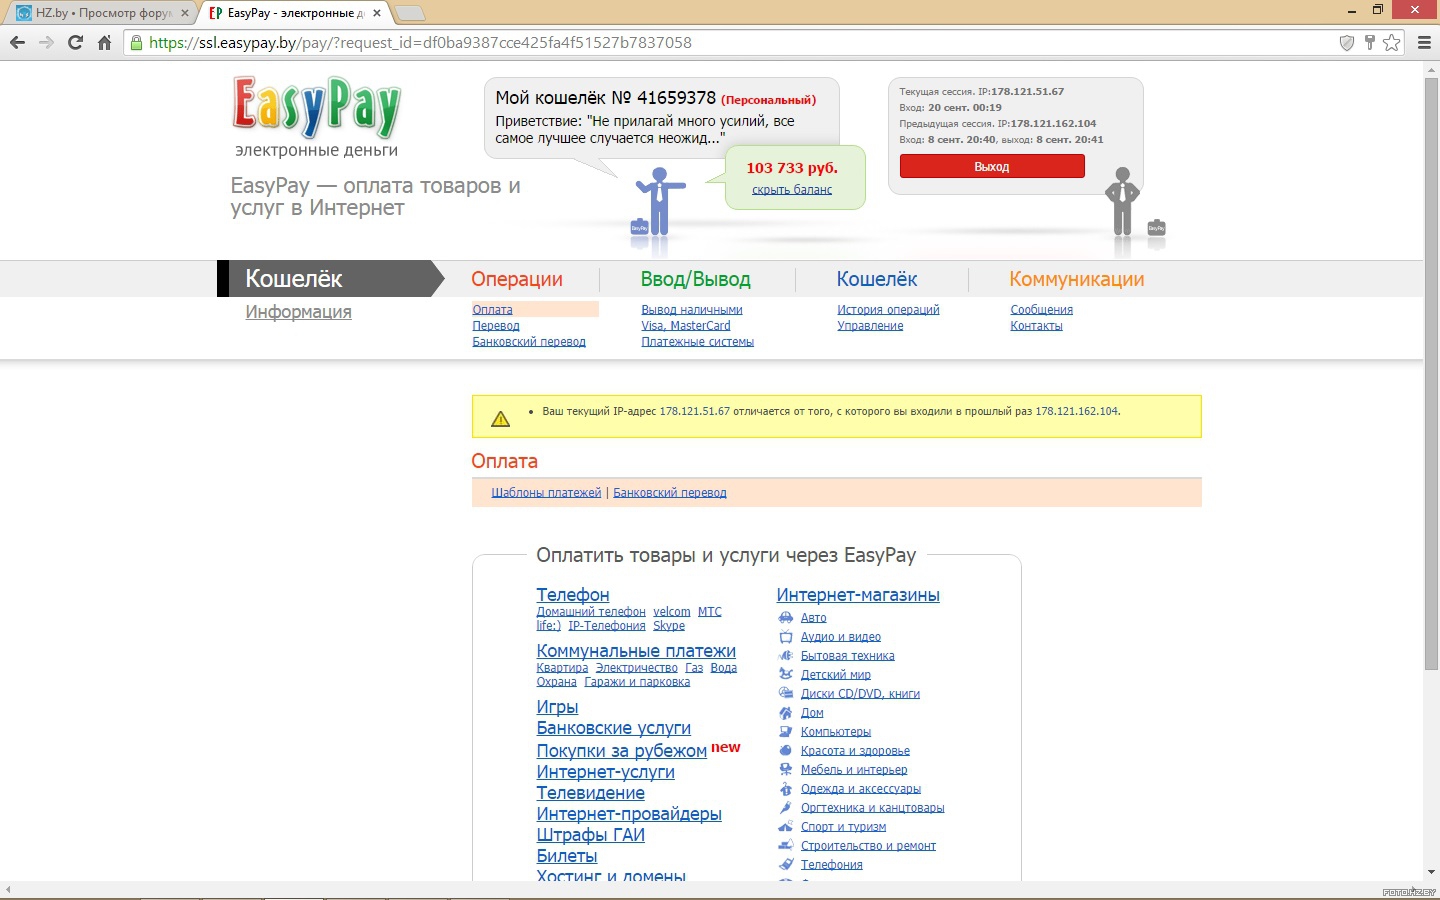Click the icon beside Бытовая техника
This screenshot has height=900, width=1440.
[x=786, y=656]
